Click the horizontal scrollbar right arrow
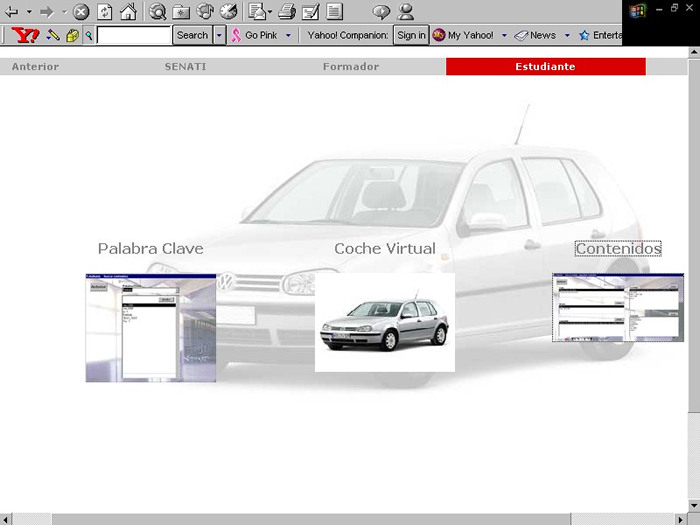700x525 pixels. (x=681, y=520)
